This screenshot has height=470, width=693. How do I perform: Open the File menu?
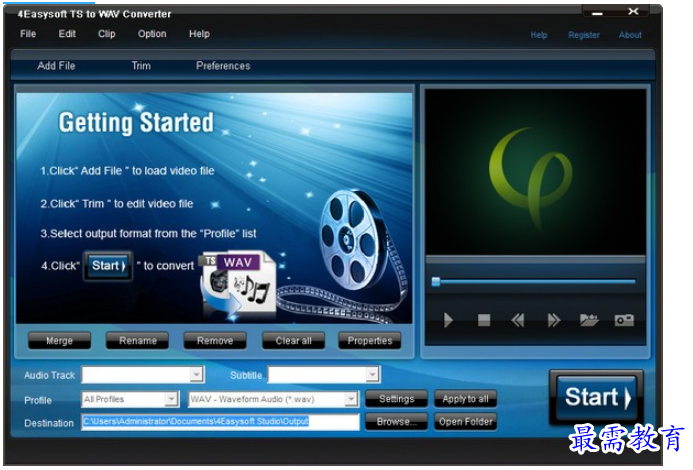click(x=28, y=34)
